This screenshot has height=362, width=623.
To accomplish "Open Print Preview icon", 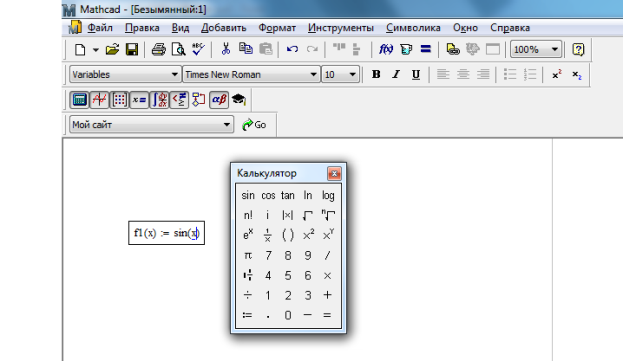I will click(x=178, y=50).
